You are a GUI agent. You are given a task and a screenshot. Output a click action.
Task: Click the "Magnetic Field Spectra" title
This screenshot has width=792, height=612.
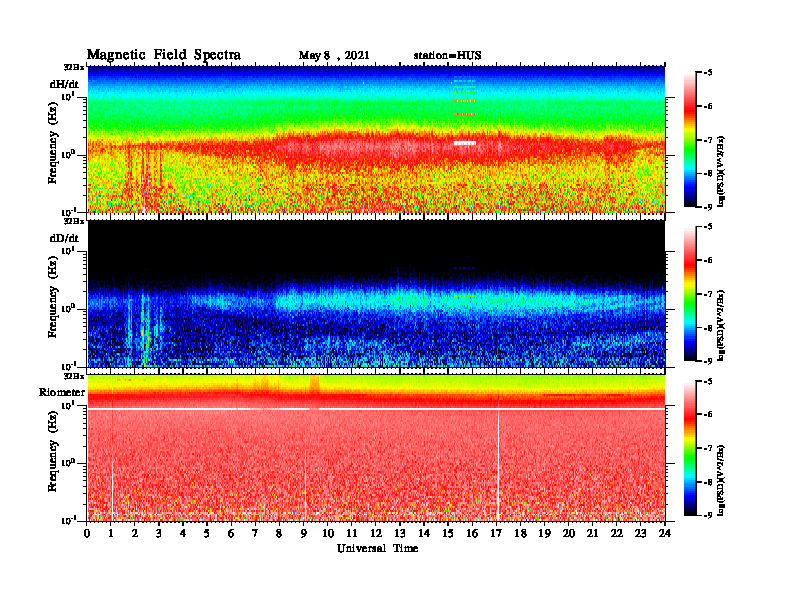(x=164, y=55)
